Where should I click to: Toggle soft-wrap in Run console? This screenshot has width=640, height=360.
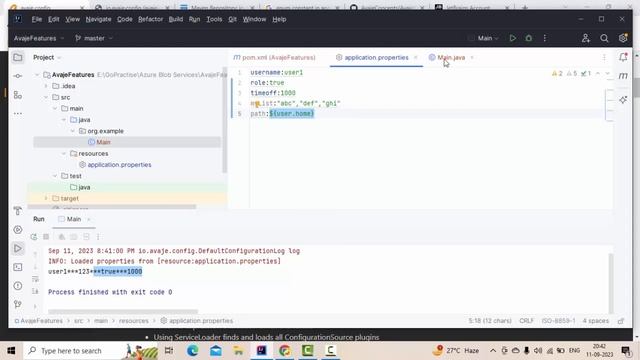pos(35,279)
